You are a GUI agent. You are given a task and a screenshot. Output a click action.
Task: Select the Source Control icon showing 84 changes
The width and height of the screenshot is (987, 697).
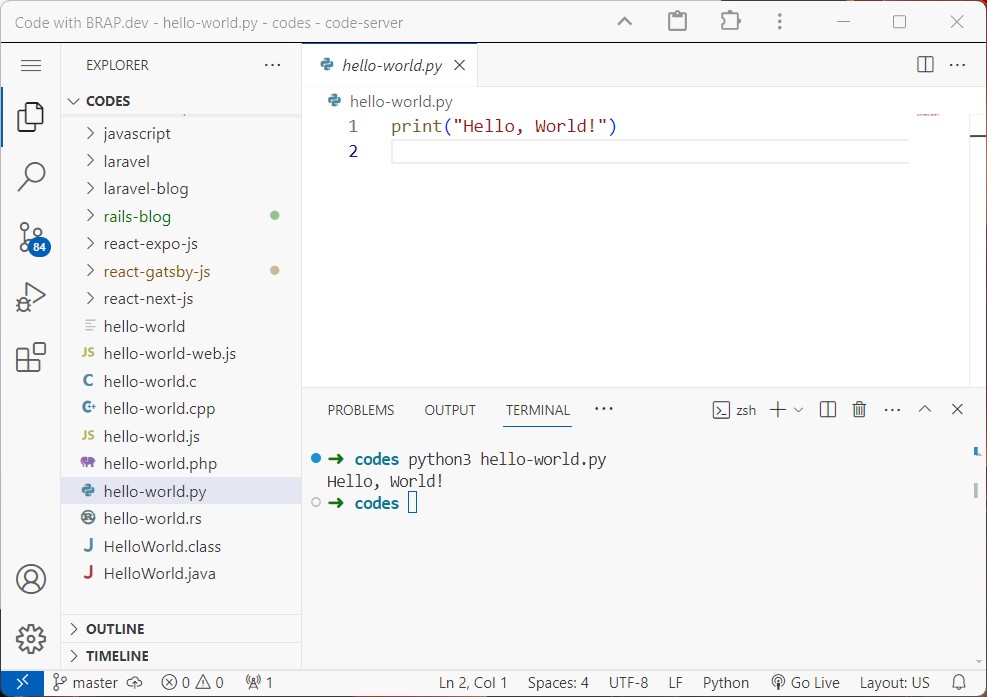31,240
